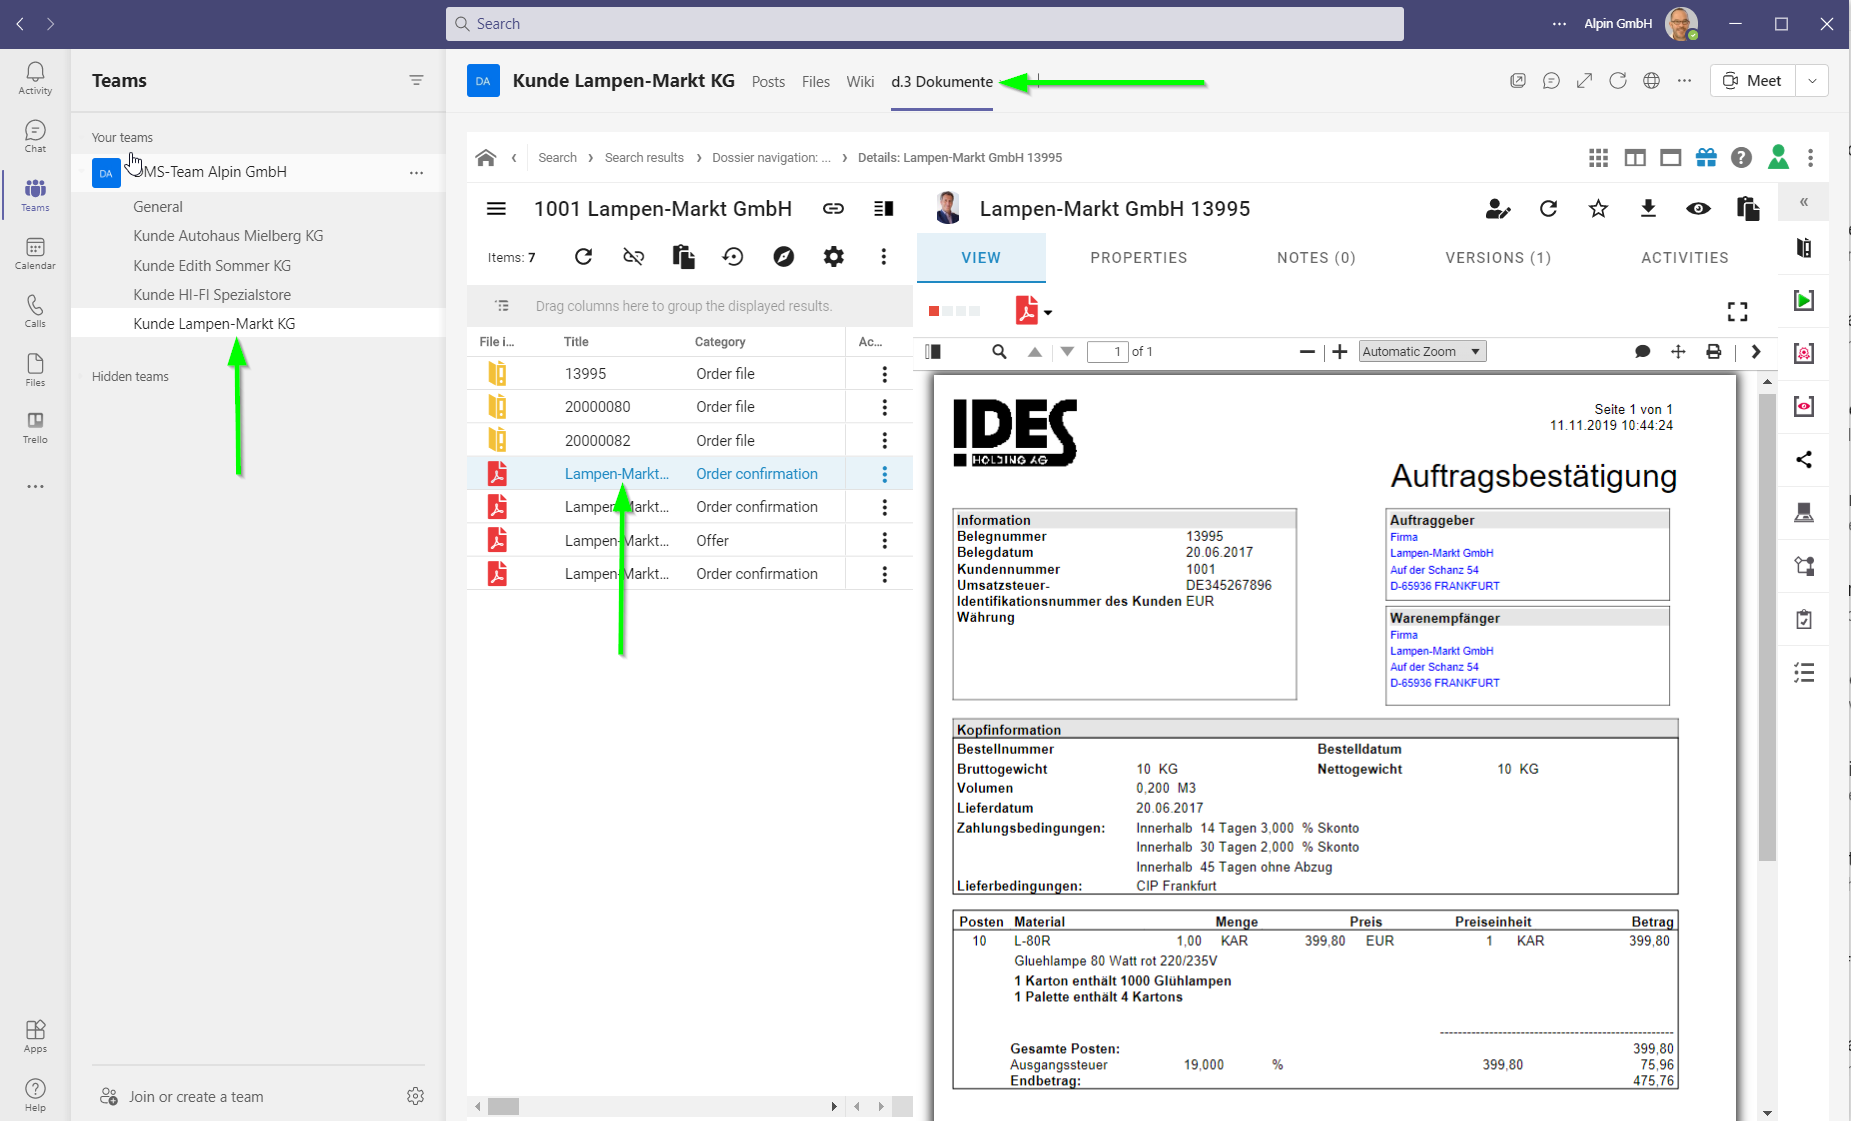This screenshot has width=1851, height=1121.
Task: Print the PDF document
Action: click(1714, 351)
